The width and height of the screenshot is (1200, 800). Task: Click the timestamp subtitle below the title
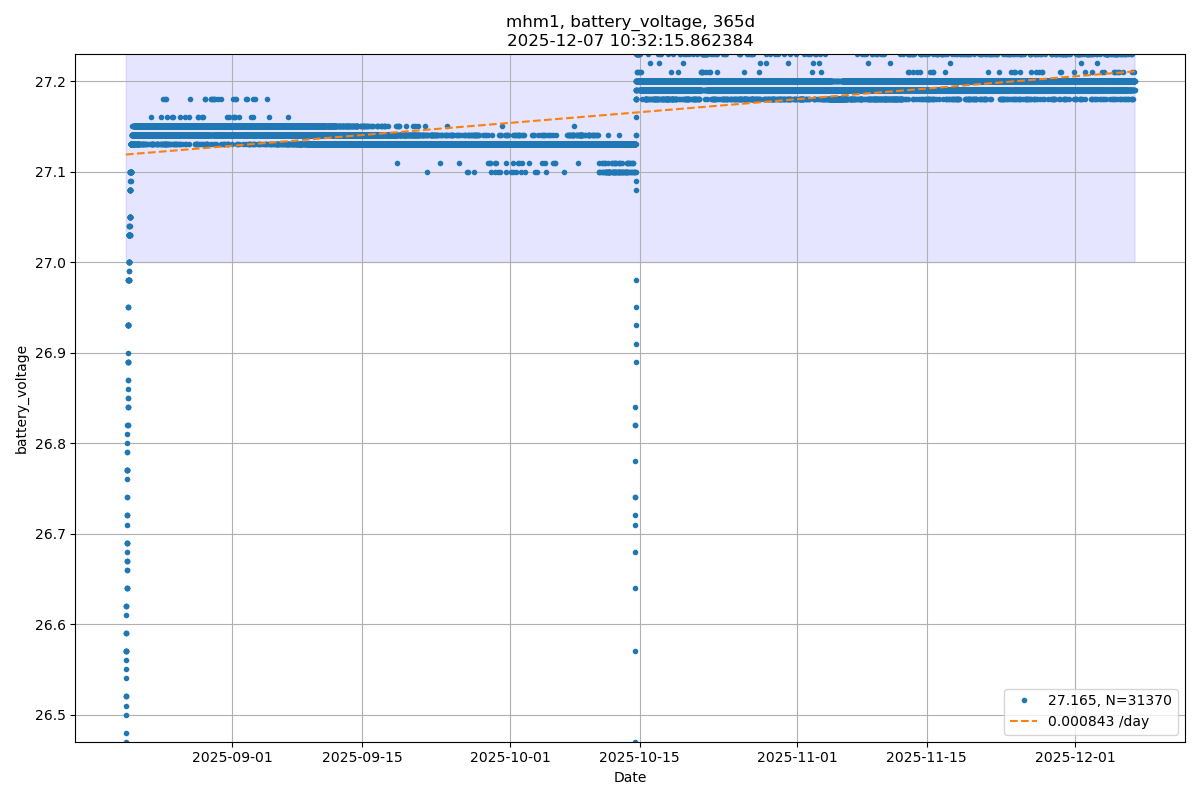tap(630, 41)
